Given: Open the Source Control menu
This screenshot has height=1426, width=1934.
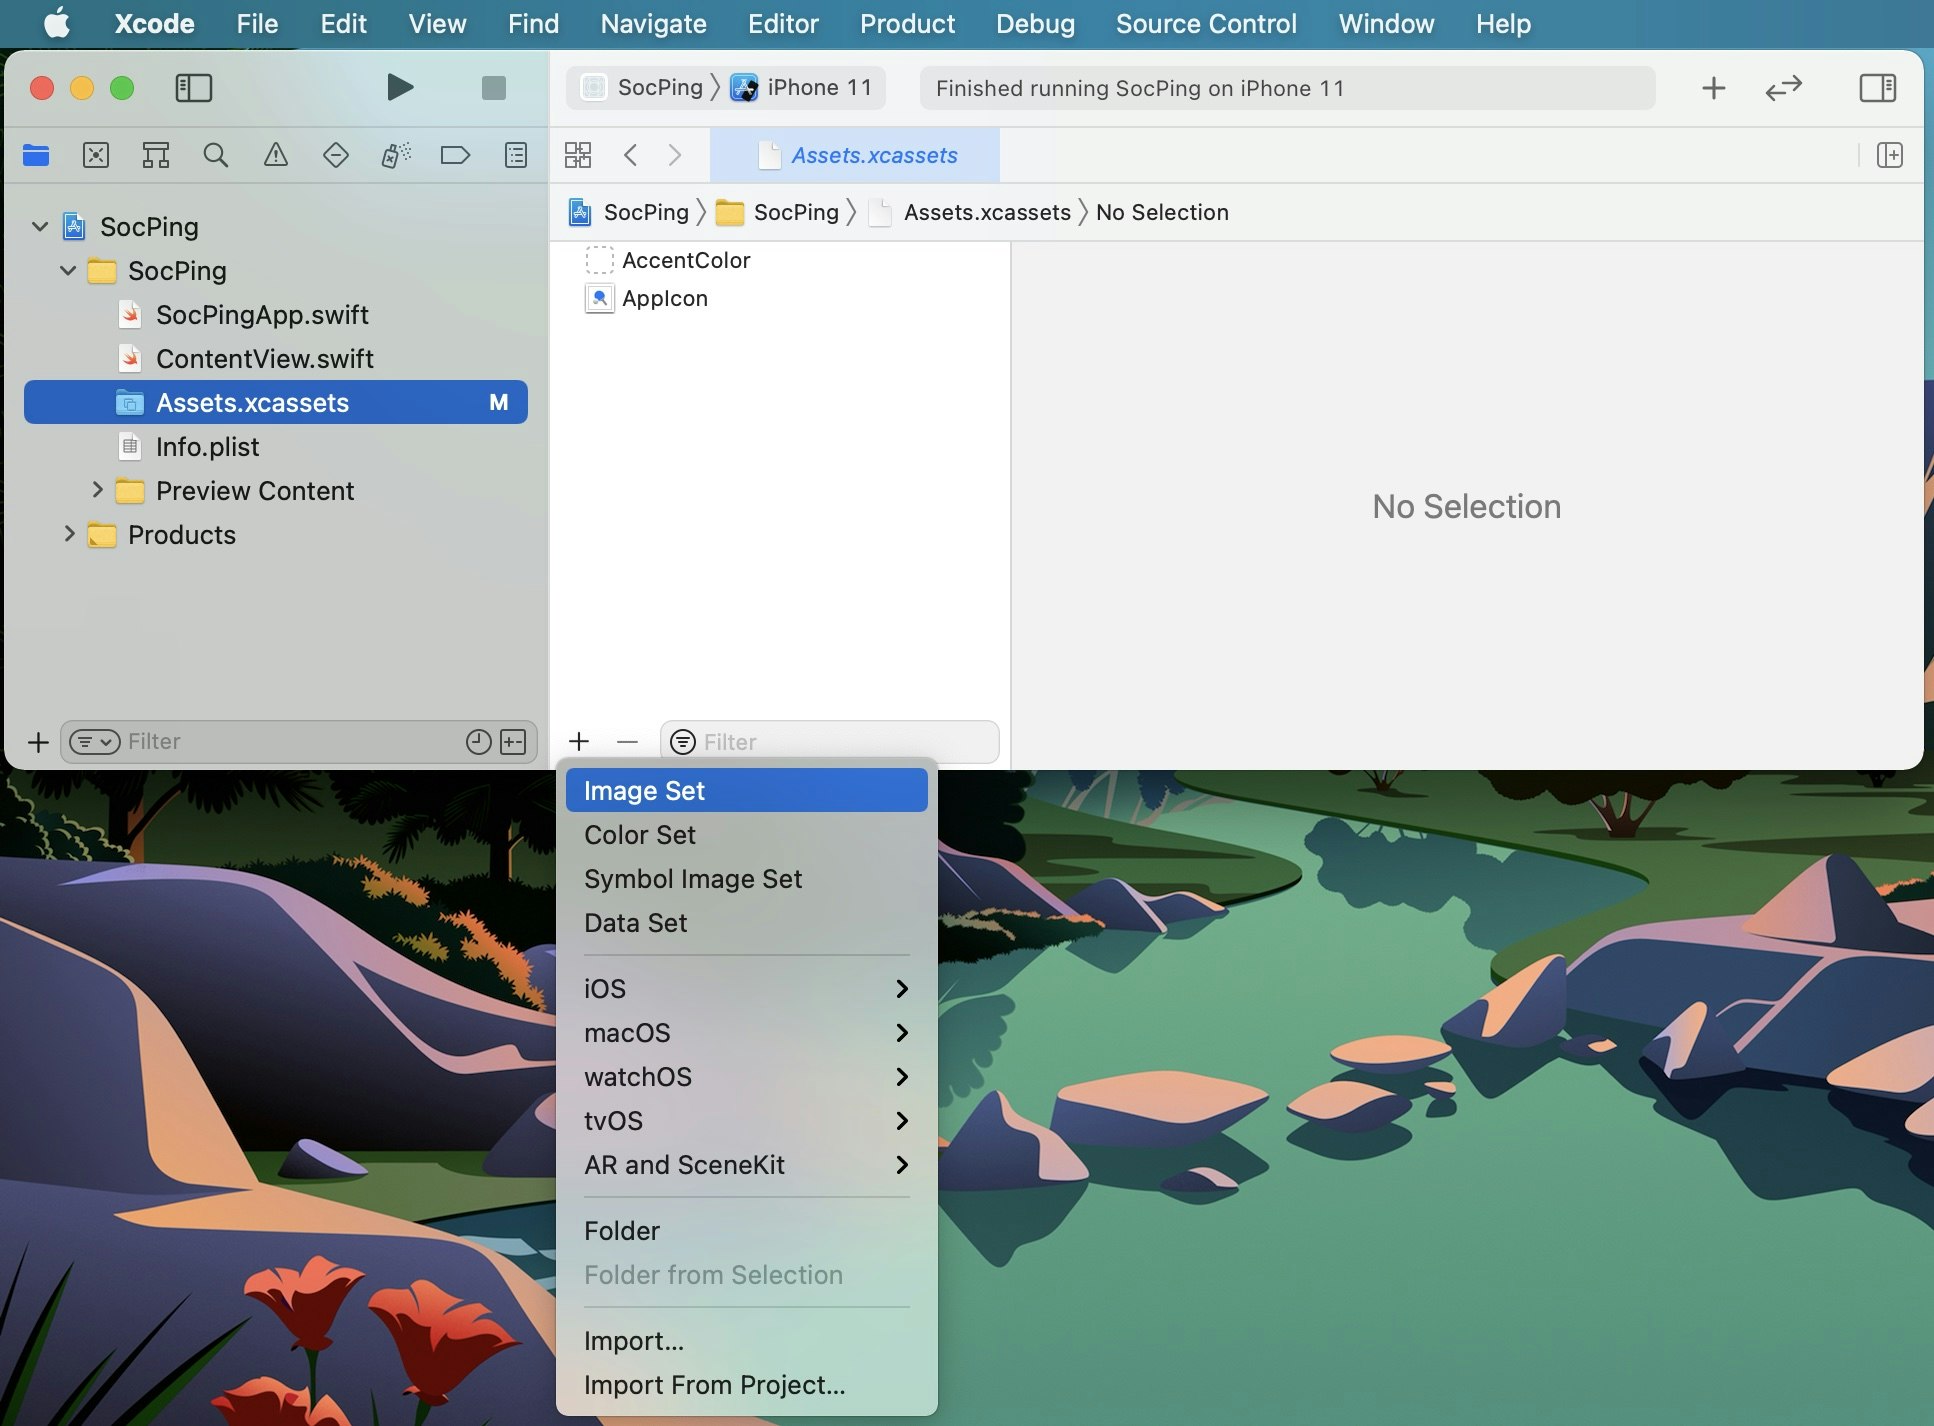Looking at the screenshot, I should pyautogui.click(x=1206, y=23).
